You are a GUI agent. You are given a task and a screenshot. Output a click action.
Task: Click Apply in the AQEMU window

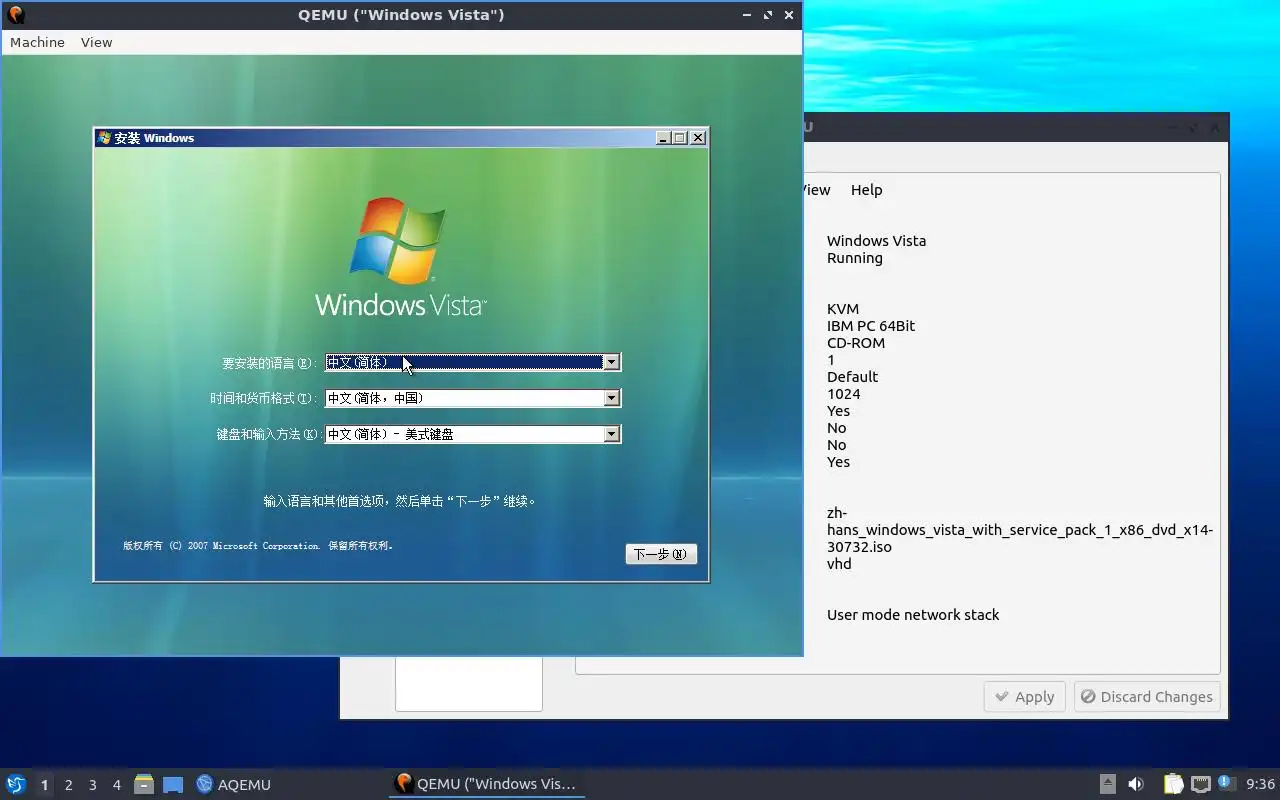tap(1024, 697)
